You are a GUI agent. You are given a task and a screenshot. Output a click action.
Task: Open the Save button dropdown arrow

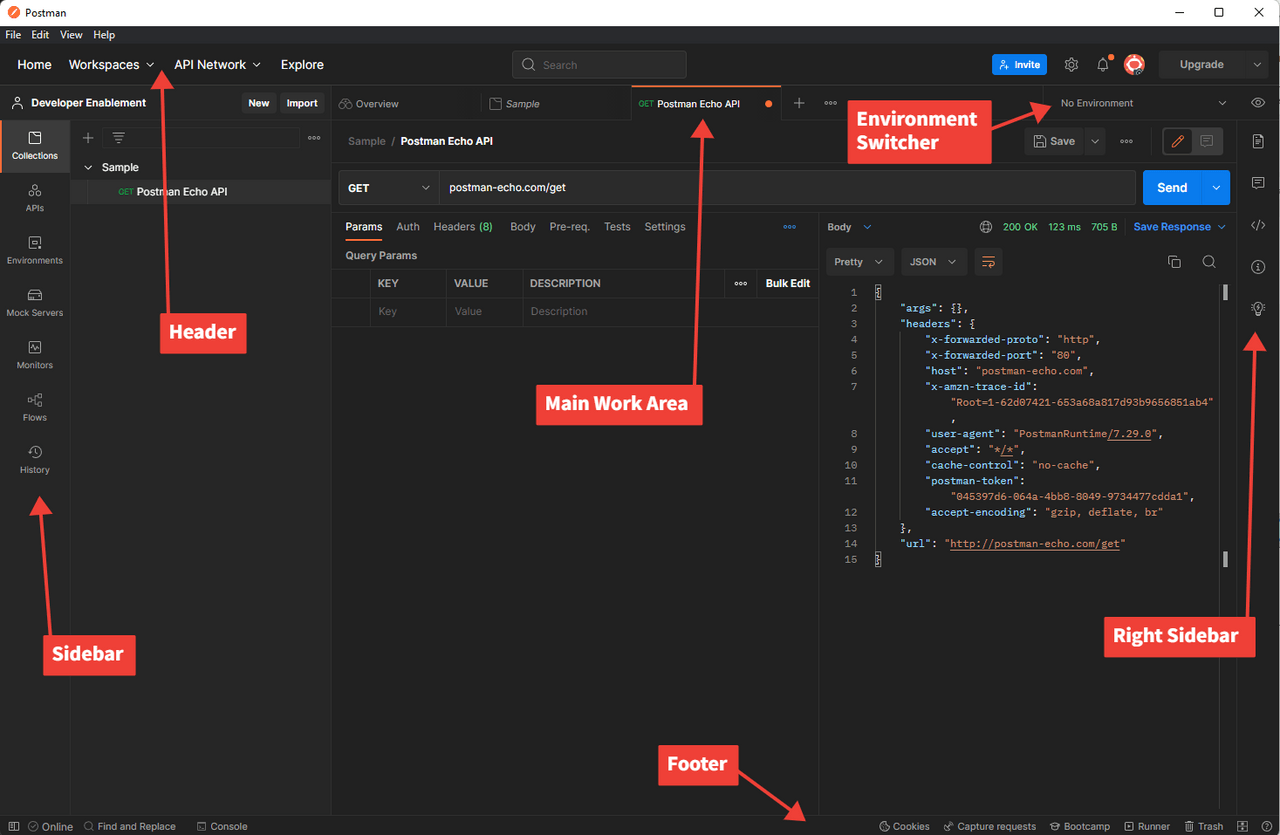1095,141
